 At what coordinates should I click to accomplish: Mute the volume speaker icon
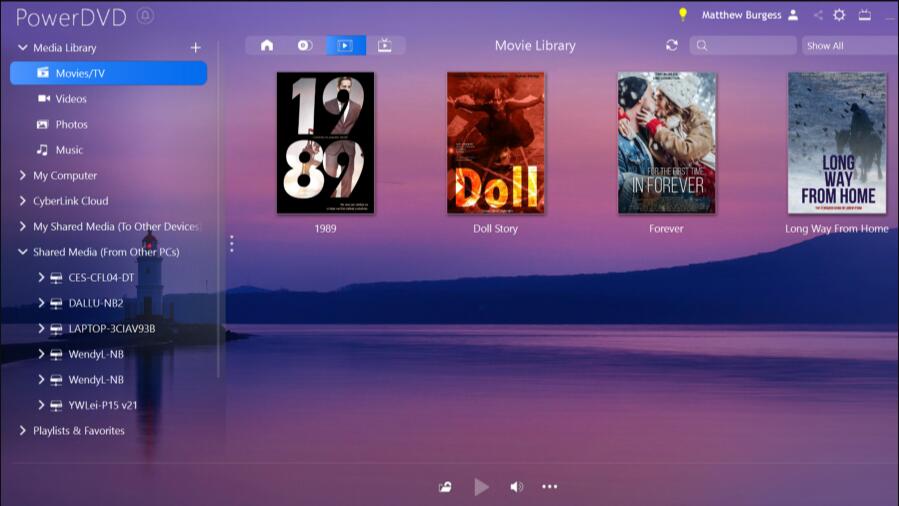coord(517,487)
